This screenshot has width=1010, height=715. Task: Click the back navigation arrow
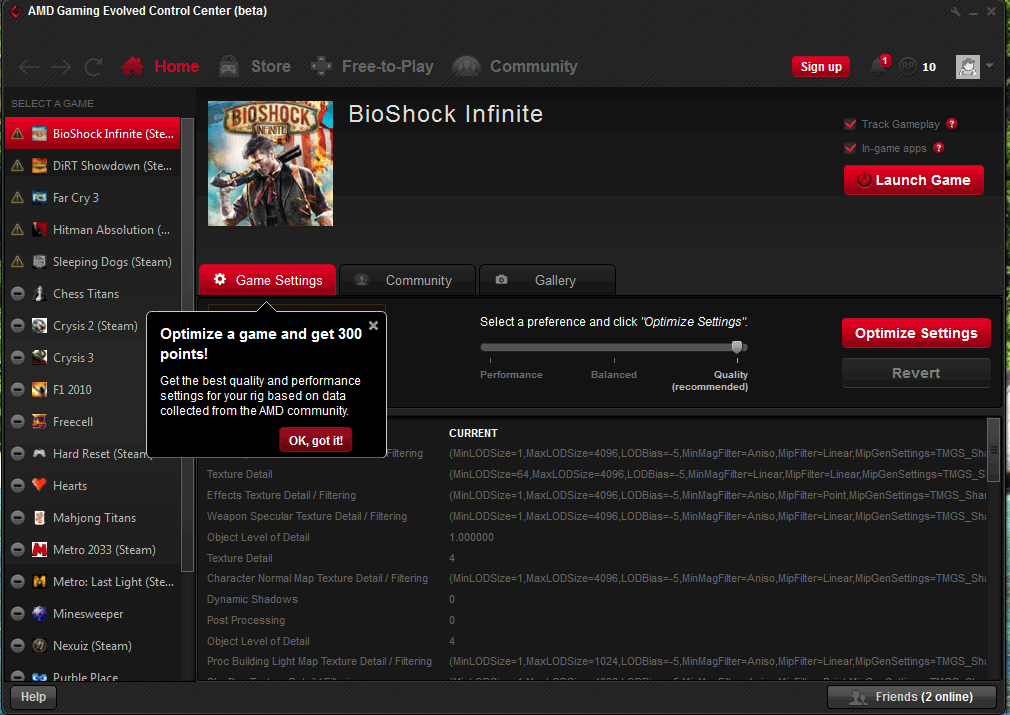(29, 67)
